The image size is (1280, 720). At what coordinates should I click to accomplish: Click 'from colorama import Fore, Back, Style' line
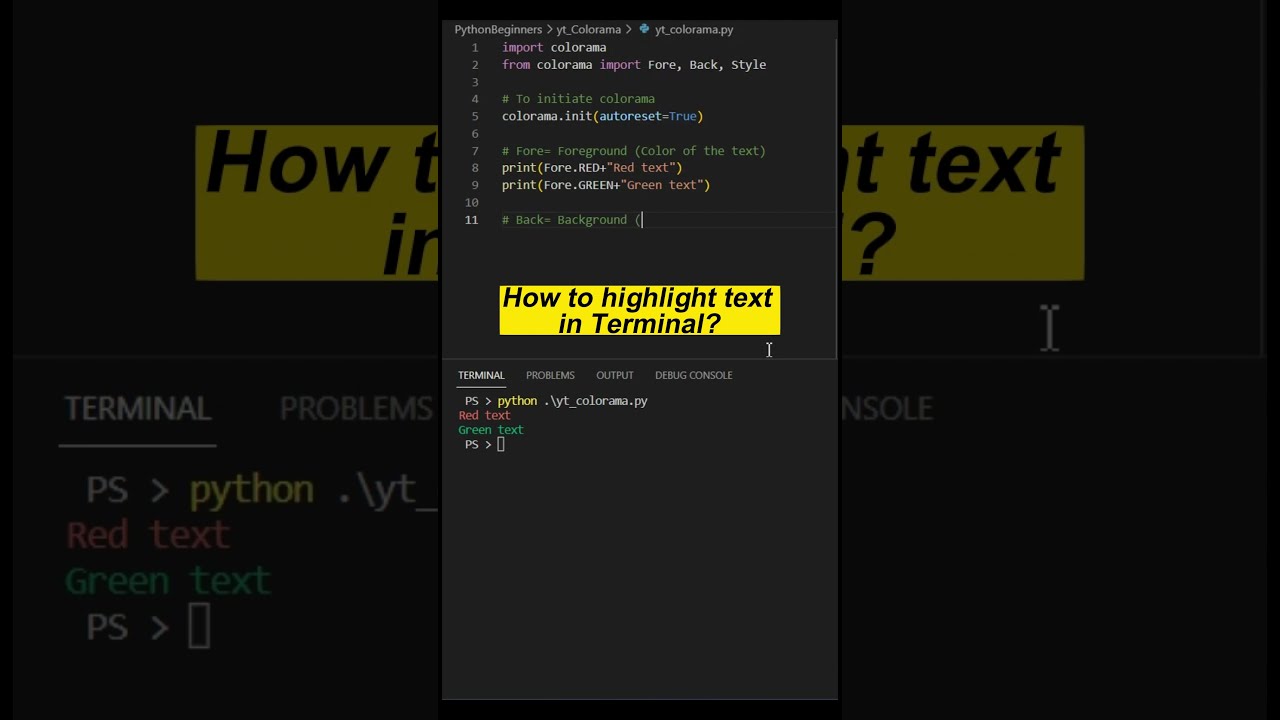pos(634,65)
